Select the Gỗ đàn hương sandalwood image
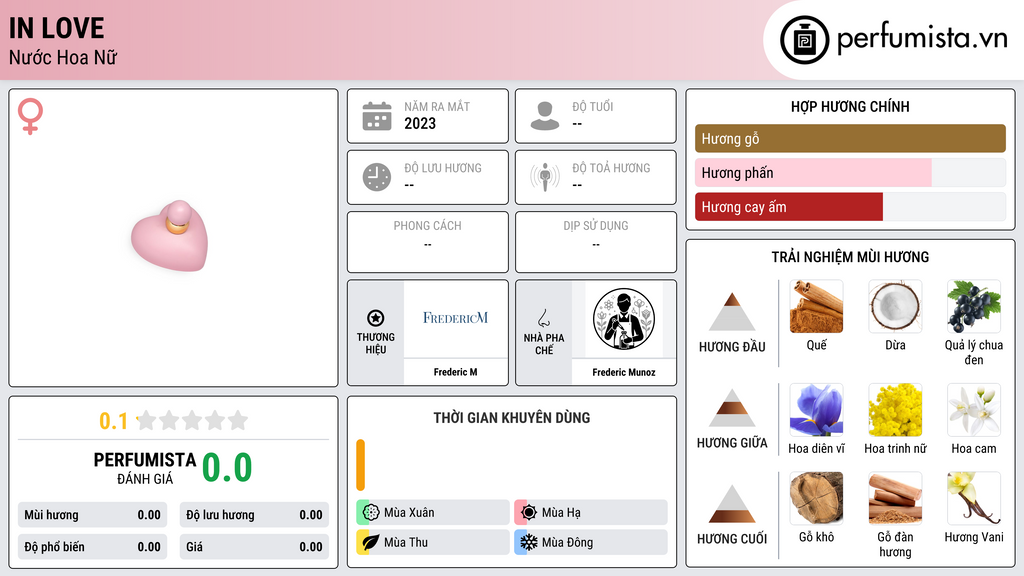The image size is (1024, 576). [x=895, y=499]
